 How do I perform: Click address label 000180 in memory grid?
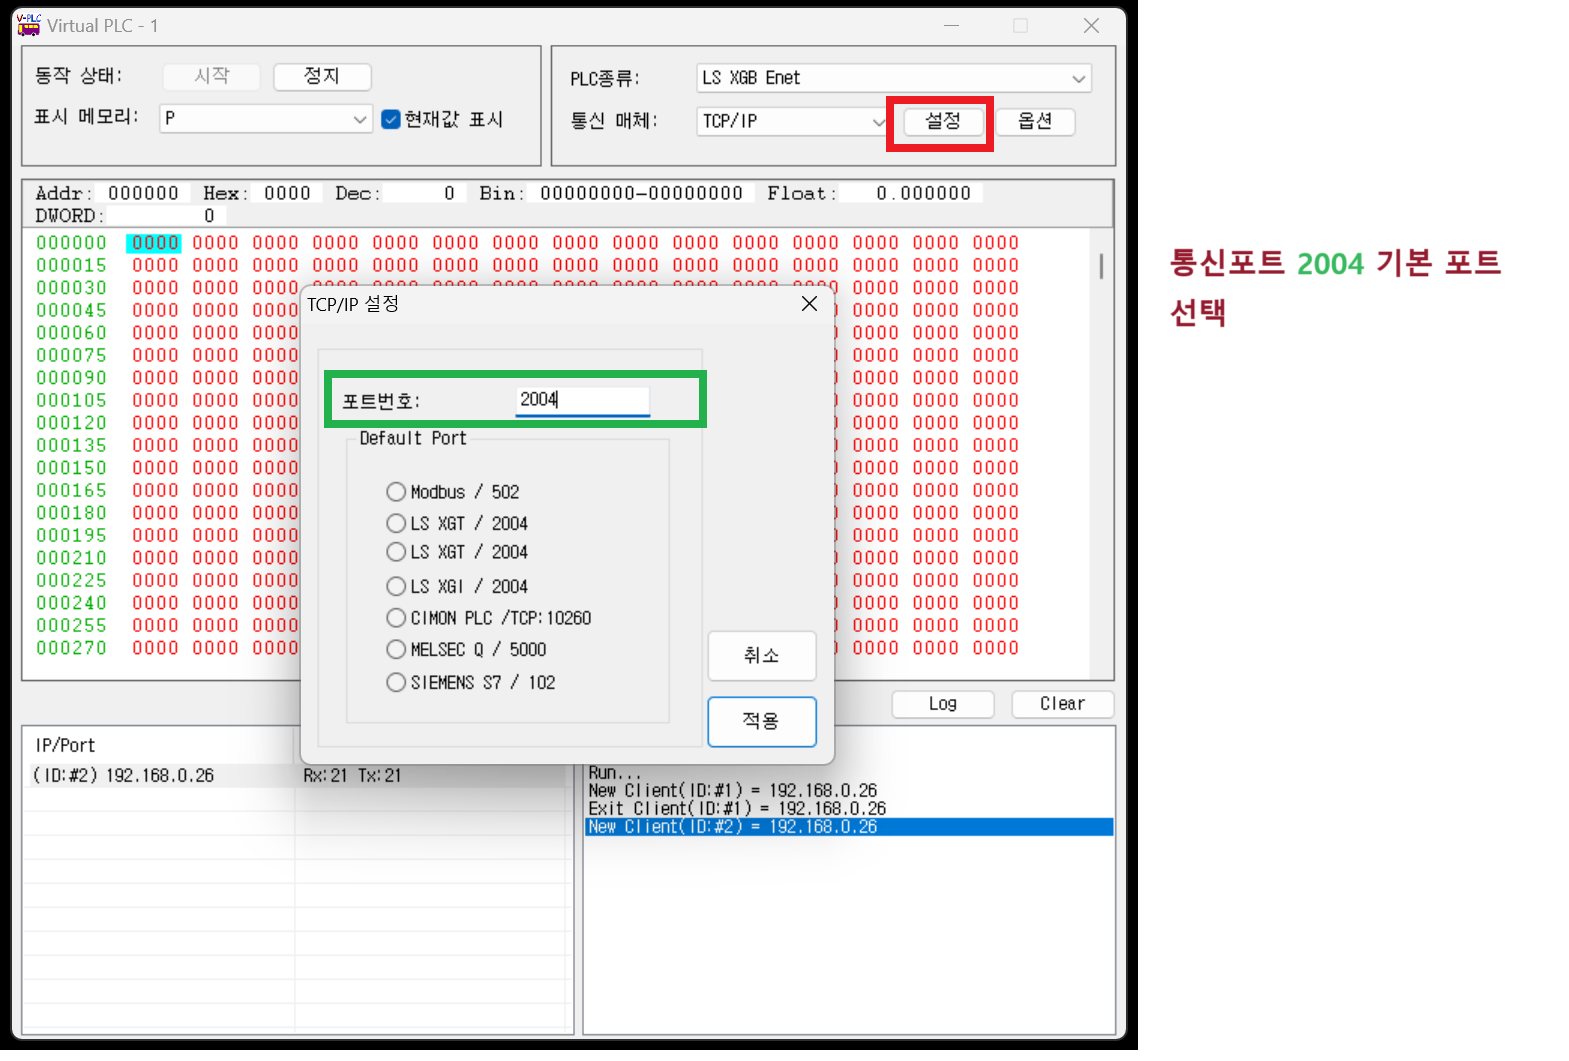coord(71,513)
